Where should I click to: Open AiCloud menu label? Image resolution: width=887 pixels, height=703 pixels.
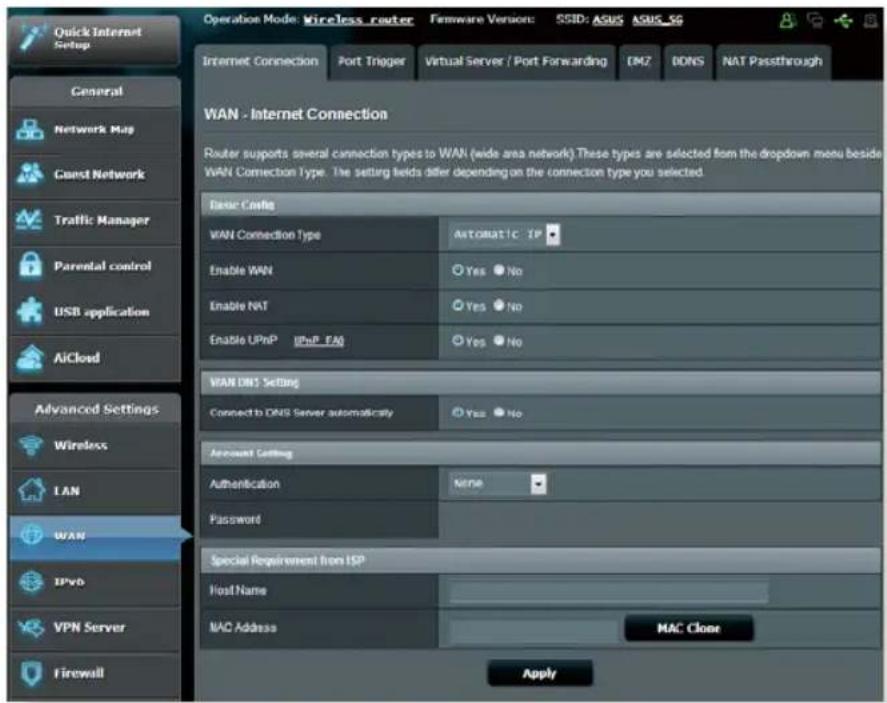pos(76,357)
